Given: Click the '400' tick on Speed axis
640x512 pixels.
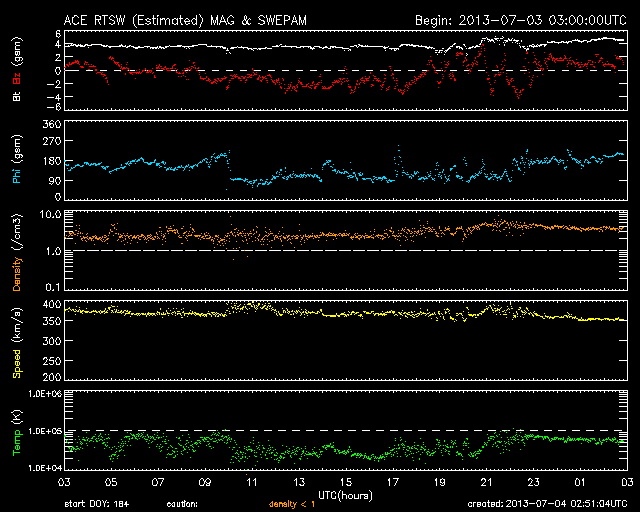Looking at the screenshot, I should click(52, 304).
